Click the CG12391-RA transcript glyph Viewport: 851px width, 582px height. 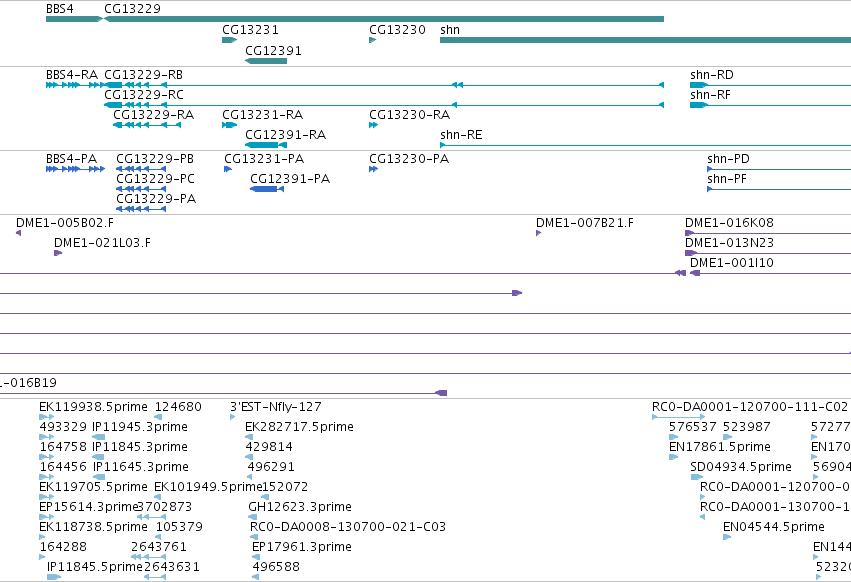tap(266, 145)
